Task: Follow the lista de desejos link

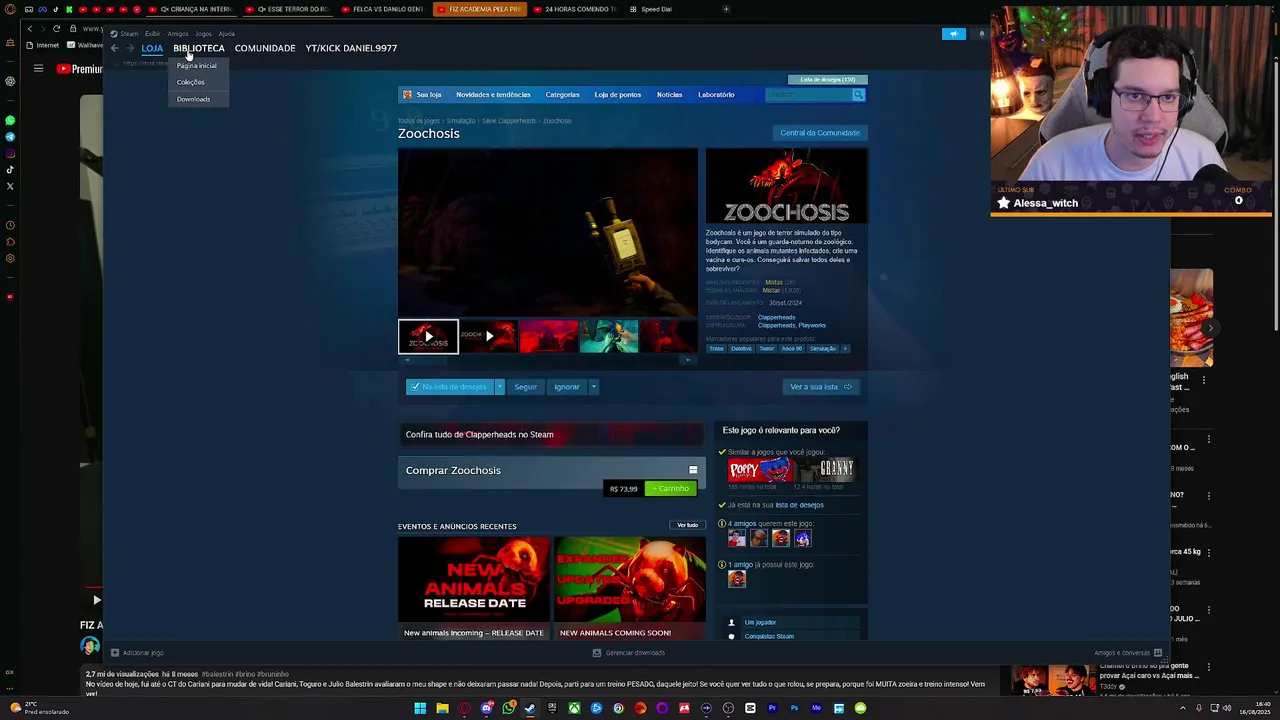Action: (800, 505)
